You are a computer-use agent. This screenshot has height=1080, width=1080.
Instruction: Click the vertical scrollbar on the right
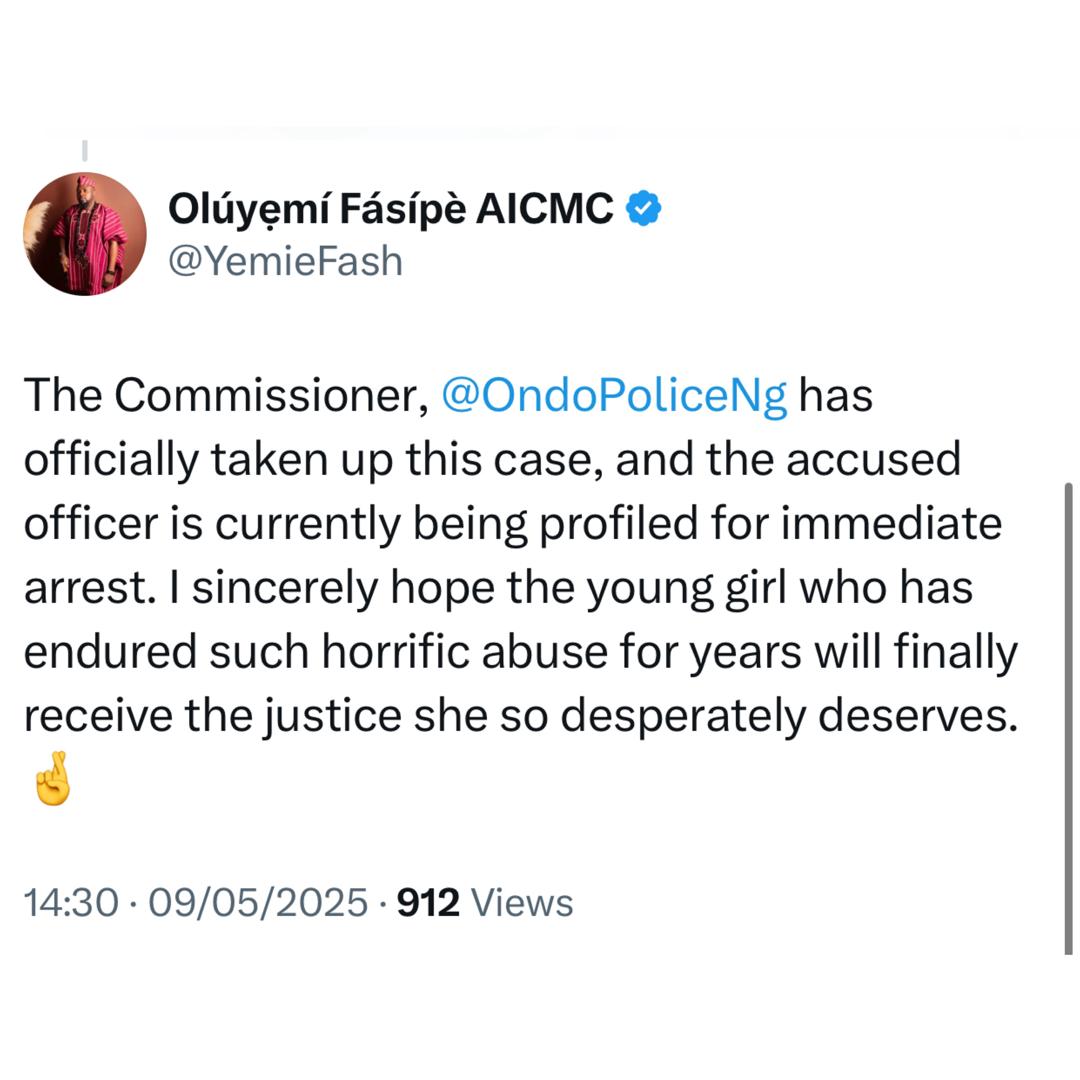click(x=1068, y=715)
